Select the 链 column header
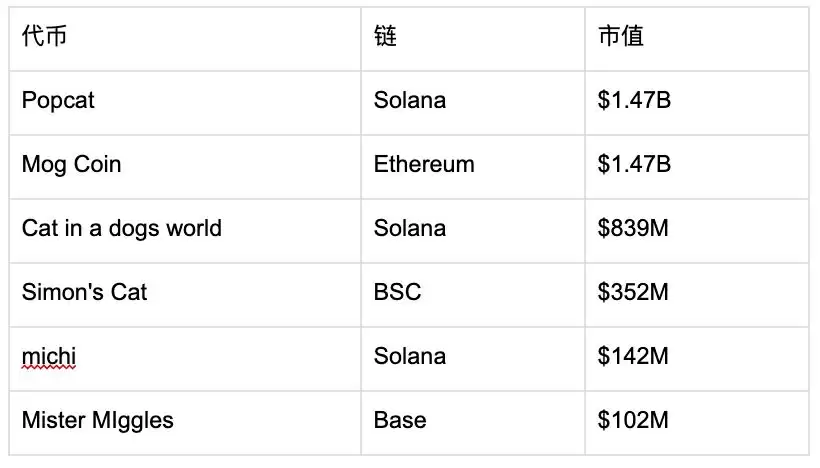This screenshot has height=468, width=820. tap(386, 37)
